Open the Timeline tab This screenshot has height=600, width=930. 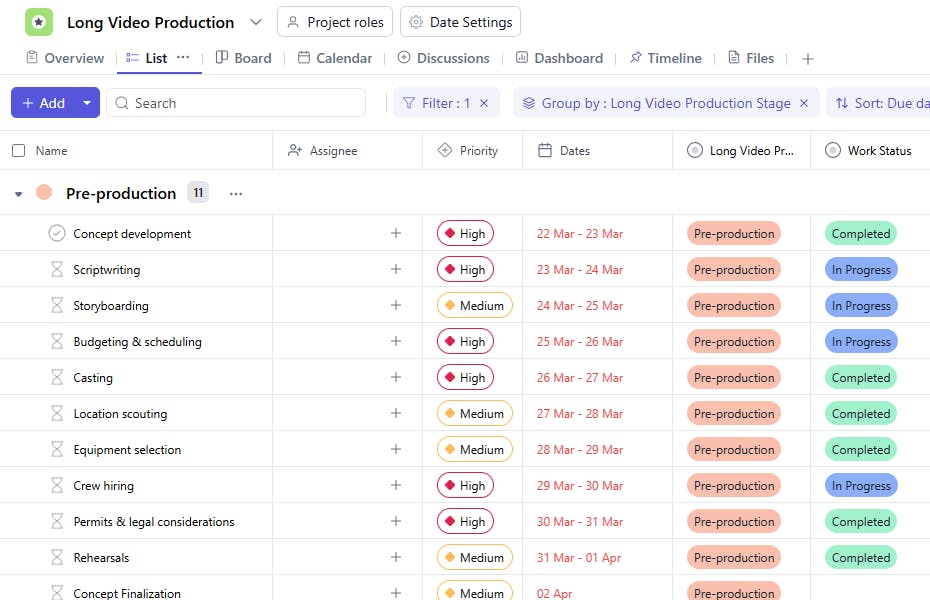[665, 58]
